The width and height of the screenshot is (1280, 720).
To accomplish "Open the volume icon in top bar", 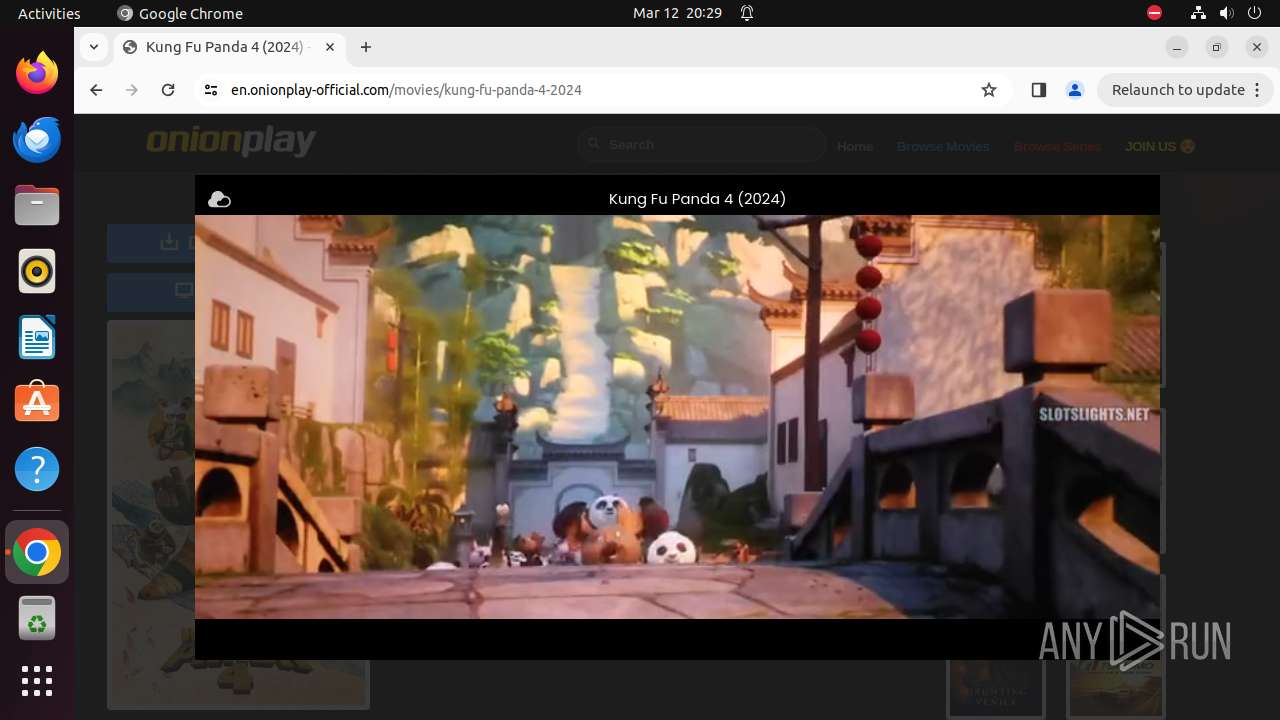I will click(1226, 13).
